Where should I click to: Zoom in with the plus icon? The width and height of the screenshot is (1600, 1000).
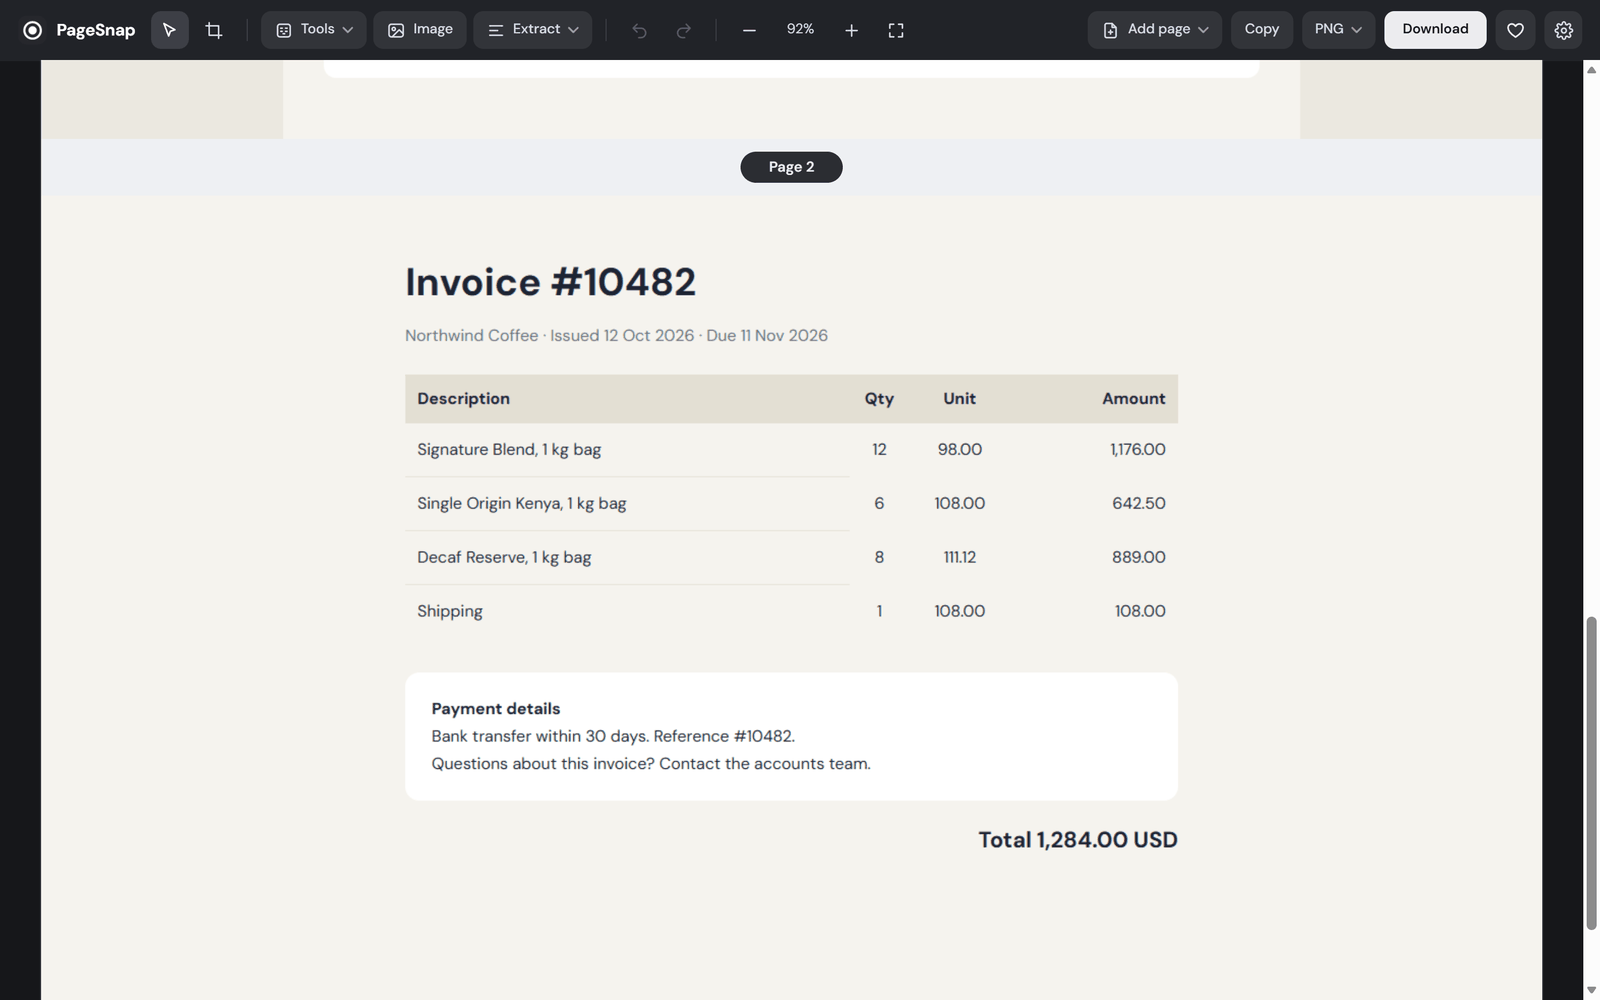851,30
